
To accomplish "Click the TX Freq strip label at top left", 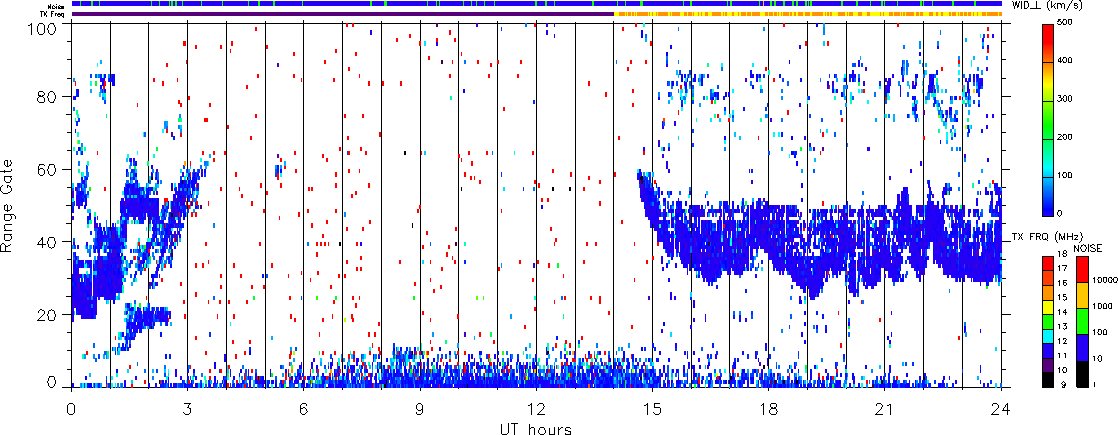I will (47, 14).
